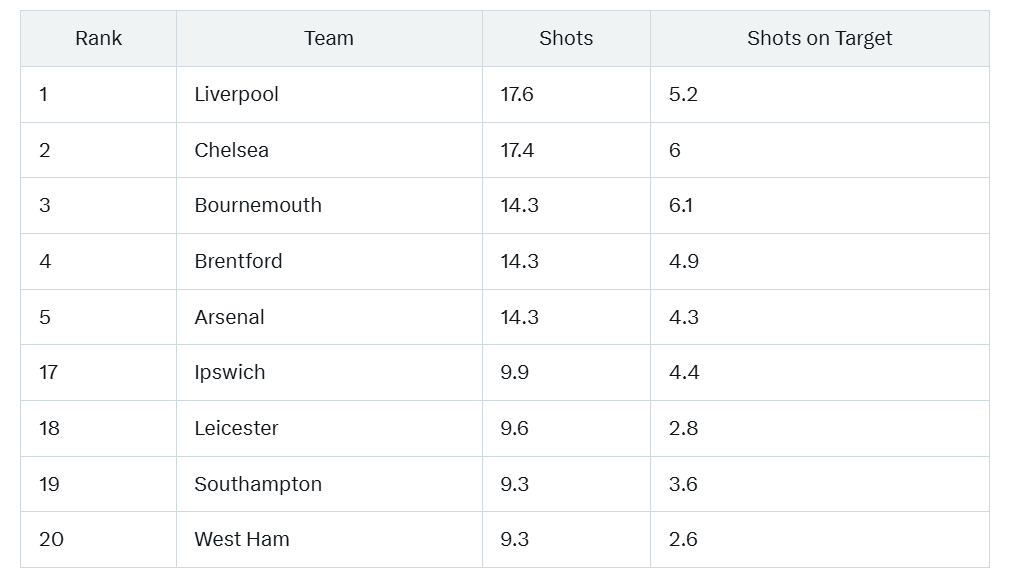Select the Chelsea team cell

pos(329,150)
